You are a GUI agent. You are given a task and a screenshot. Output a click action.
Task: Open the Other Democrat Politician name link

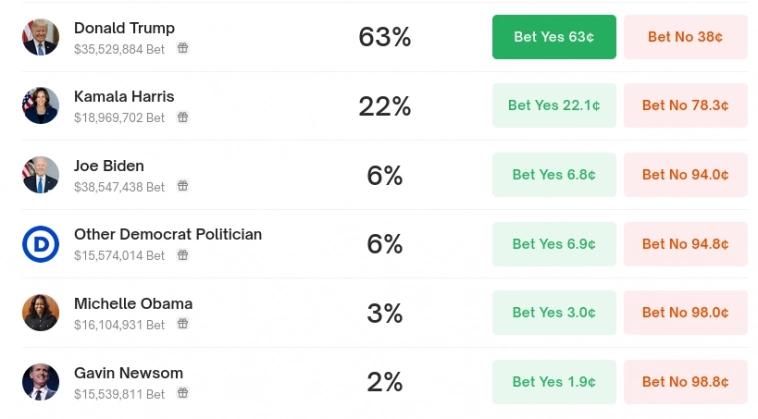click(x=168, y=235)
